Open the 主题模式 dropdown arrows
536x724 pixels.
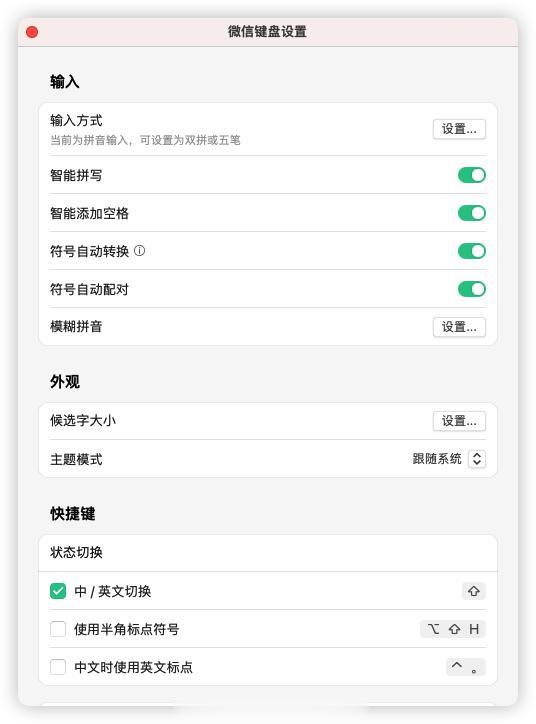click(x=477, y=459)
